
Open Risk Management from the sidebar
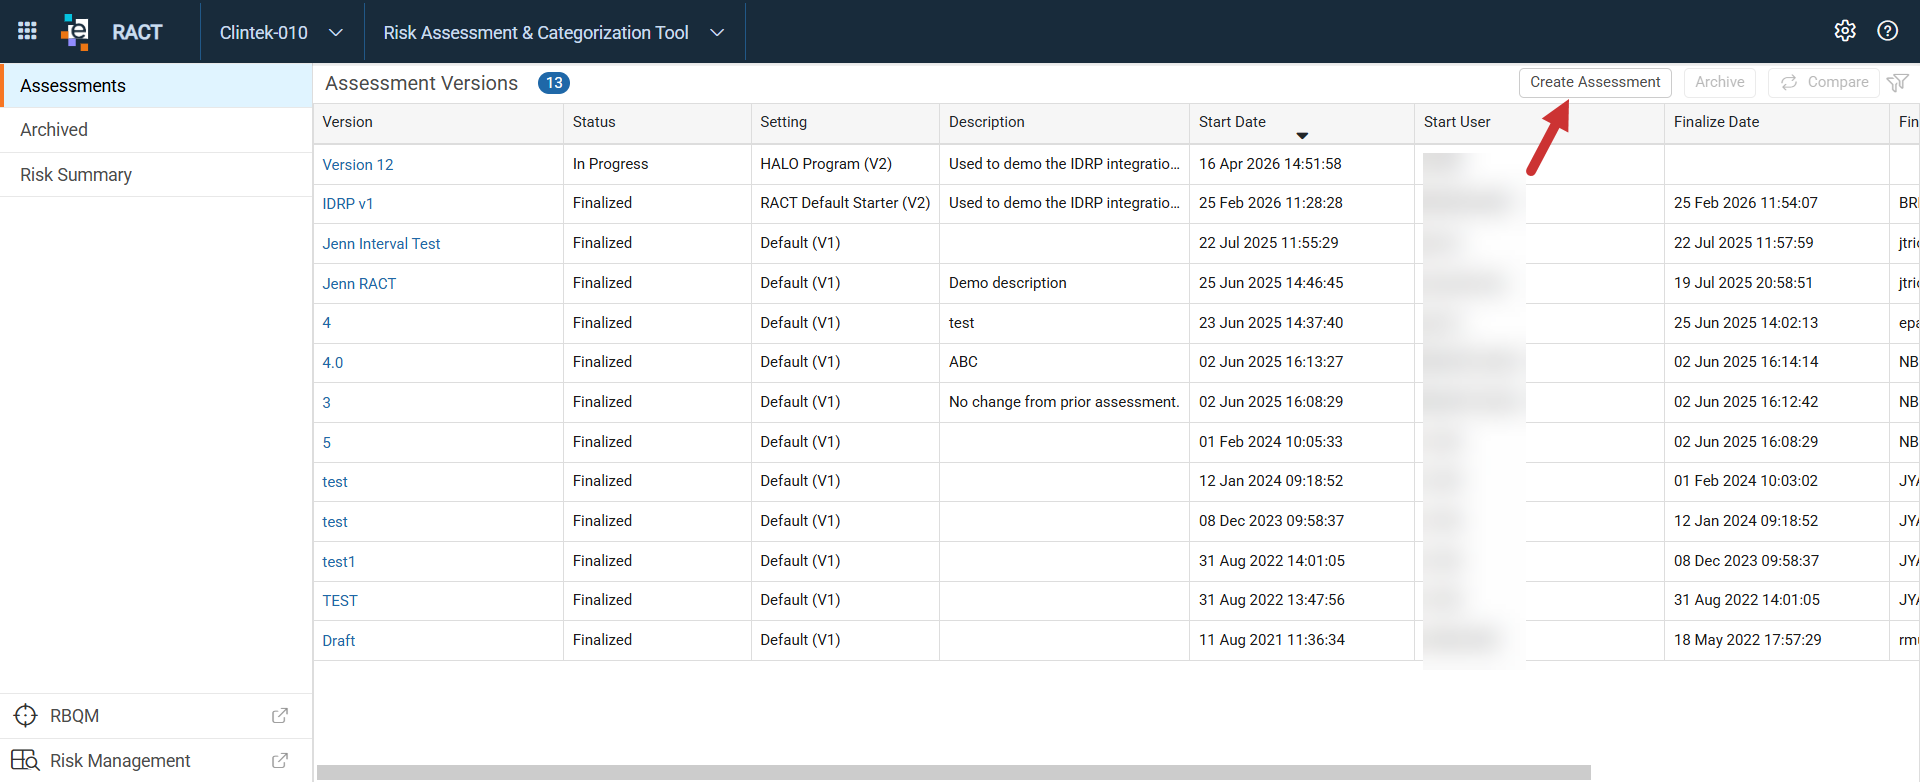pyautogui.click(x=156, y=761)
